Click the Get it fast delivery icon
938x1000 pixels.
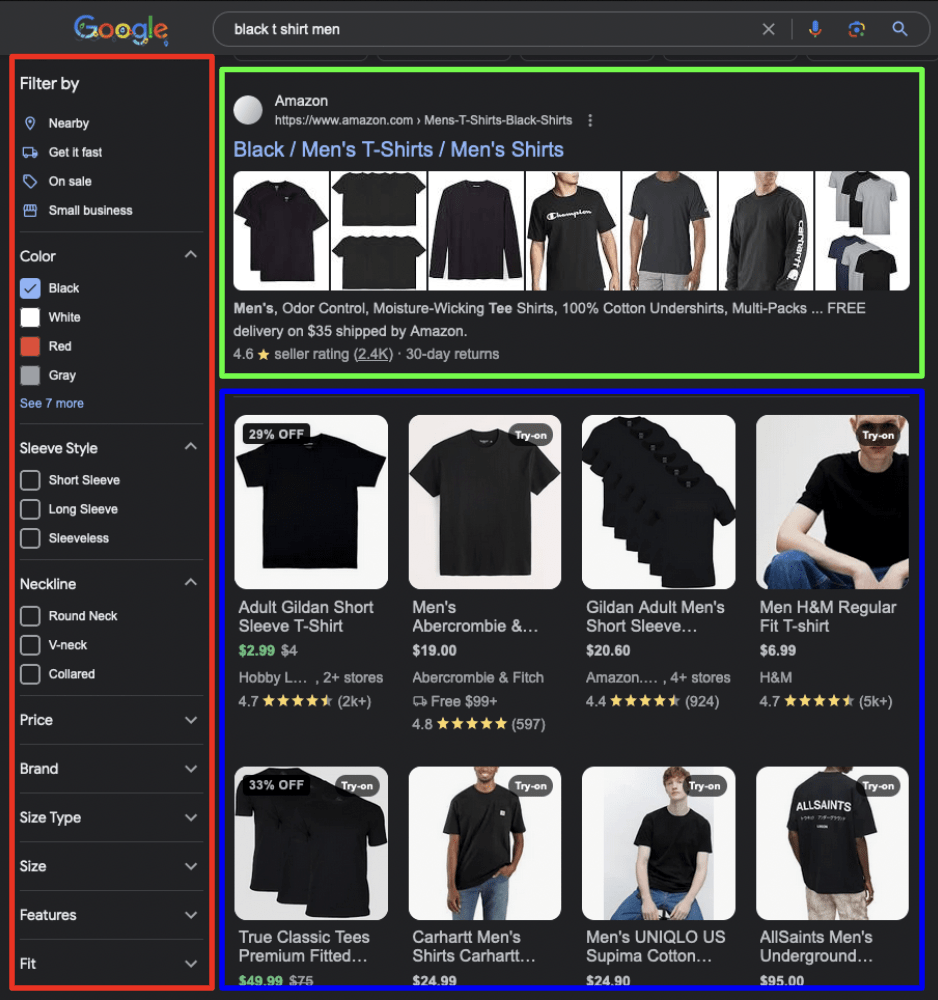31,151
